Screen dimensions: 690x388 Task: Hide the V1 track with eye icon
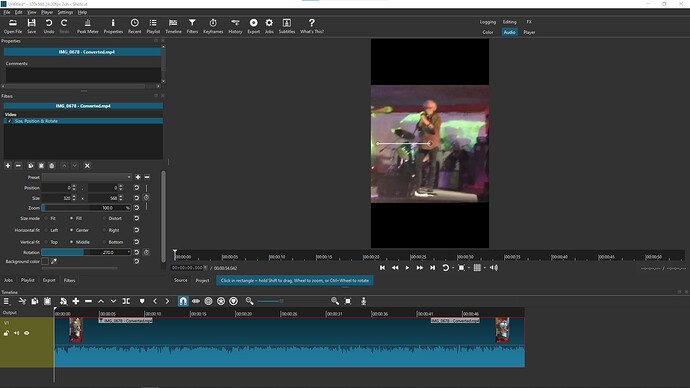[27, 333]
